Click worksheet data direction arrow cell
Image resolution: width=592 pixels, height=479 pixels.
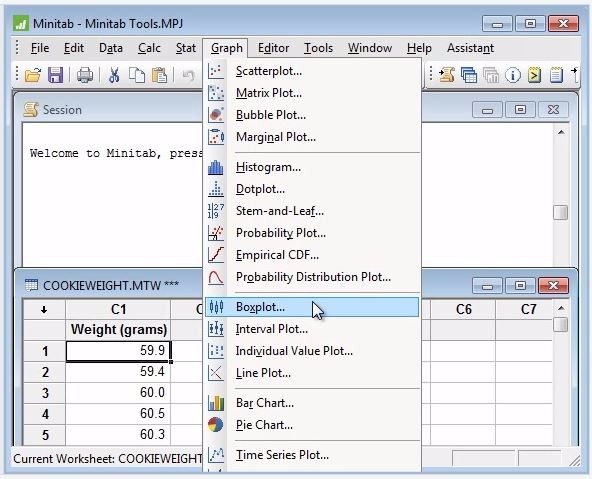(x=44, y=310)
